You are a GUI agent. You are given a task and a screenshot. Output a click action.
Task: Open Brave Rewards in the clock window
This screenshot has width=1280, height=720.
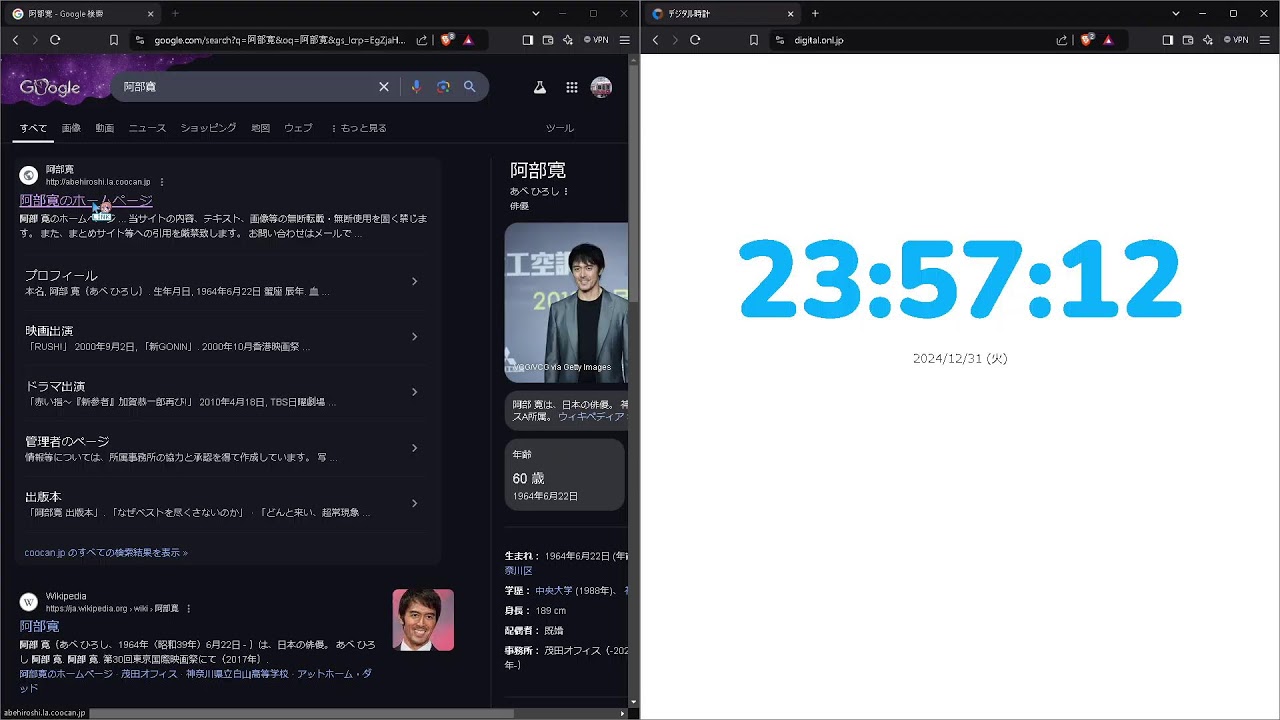point(1108,40)
